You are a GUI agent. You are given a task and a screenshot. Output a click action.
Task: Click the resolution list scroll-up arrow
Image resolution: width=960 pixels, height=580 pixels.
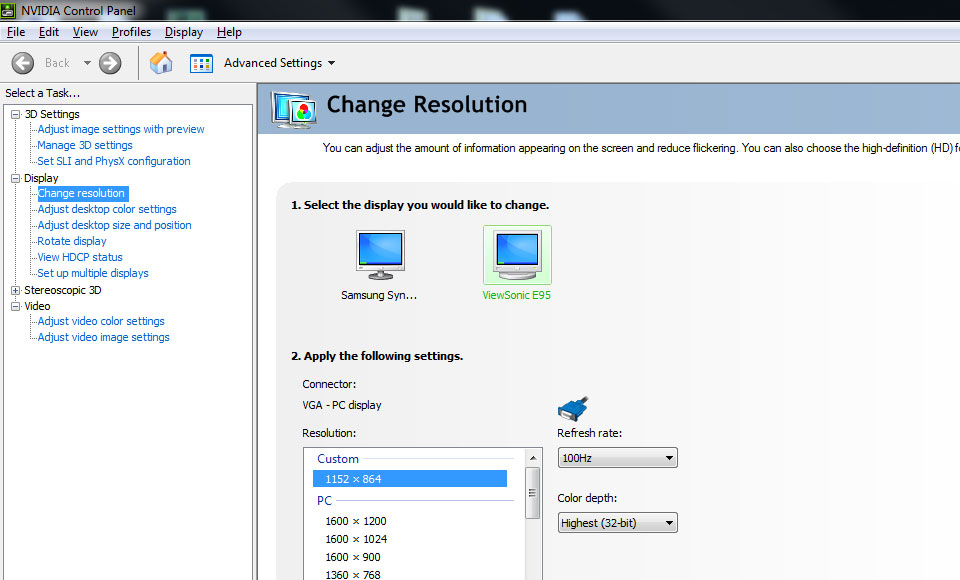(x=533, y=458)
